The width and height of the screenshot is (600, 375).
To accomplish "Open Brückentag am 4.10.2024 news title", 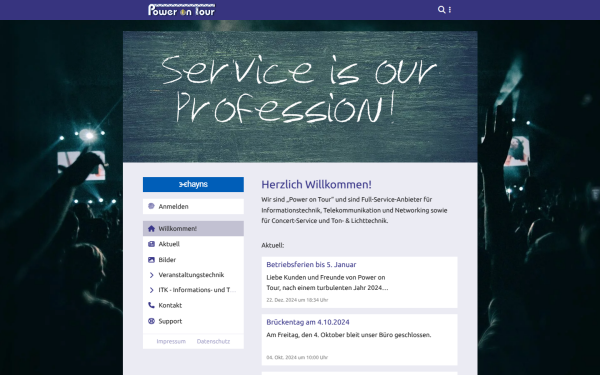I will click(x=308, y=322).
